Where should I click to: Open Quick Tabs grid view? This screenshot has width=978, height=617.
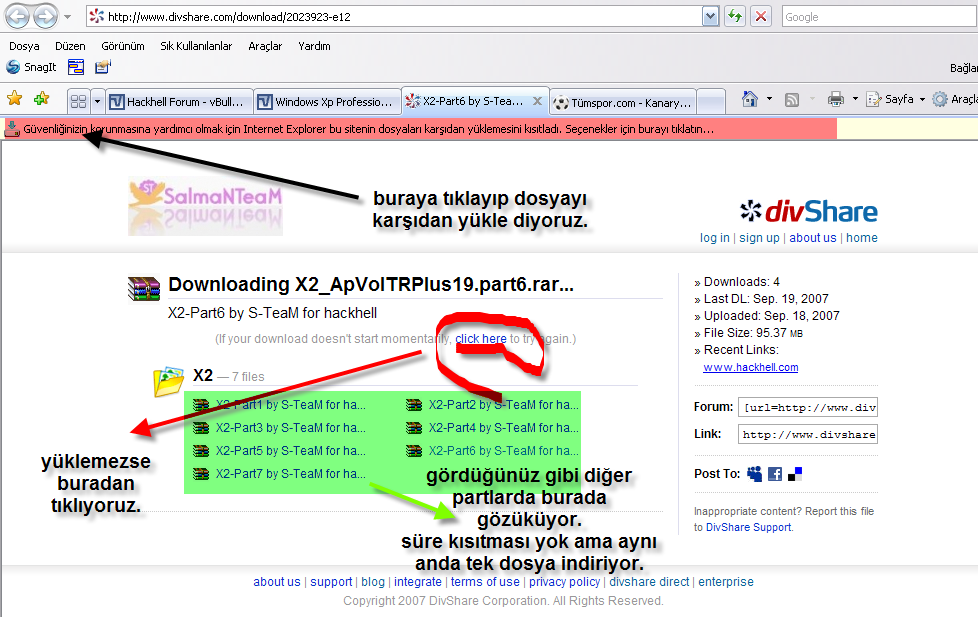click(79, 101)
